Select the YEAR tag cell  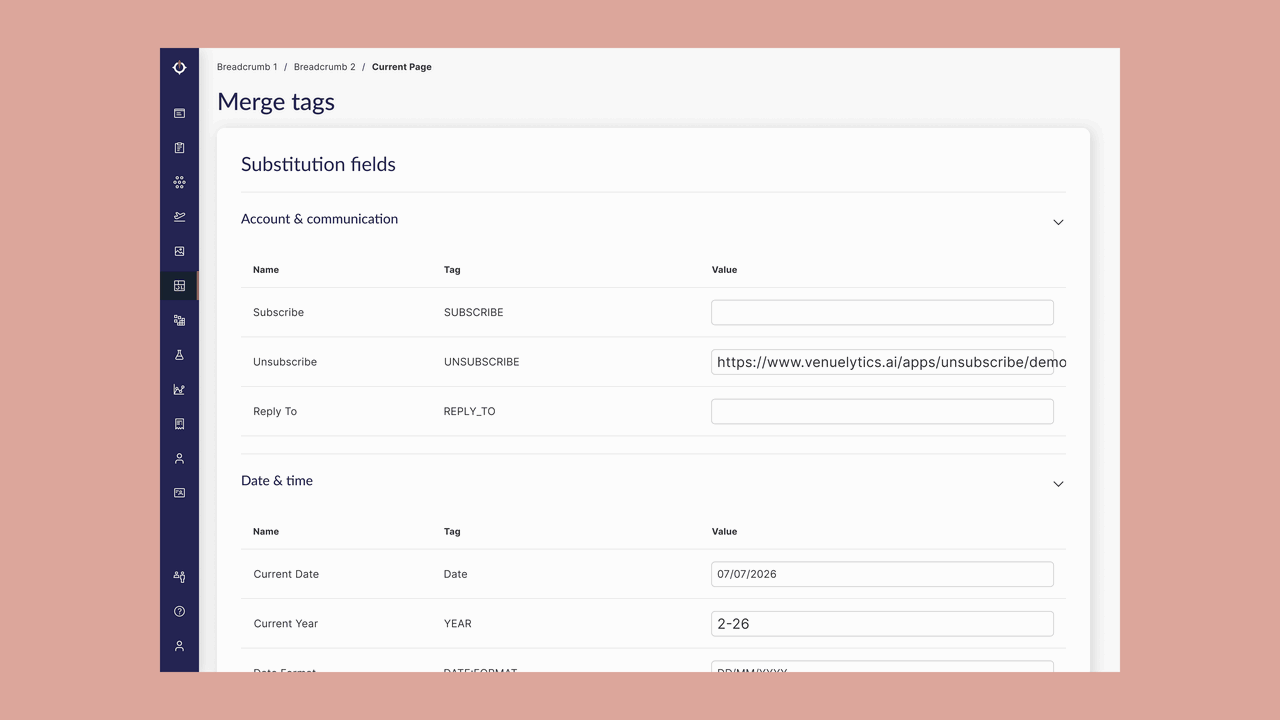pos(457,623)
